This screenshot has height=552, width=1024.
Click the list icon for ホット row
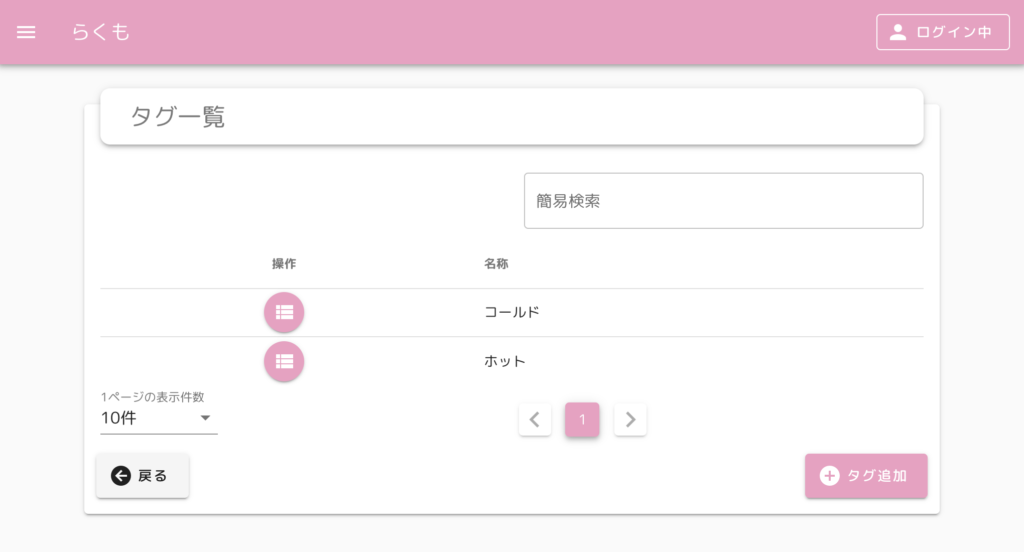284,361
